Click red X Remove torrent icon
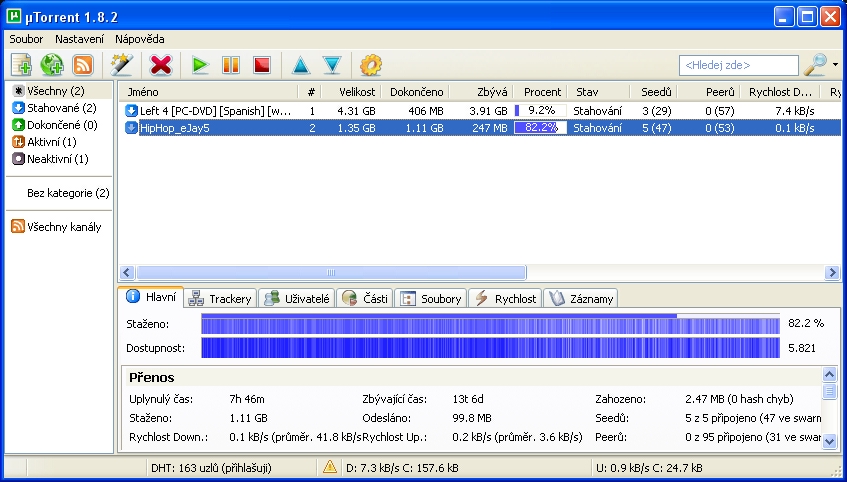 (x=160, y=65)
